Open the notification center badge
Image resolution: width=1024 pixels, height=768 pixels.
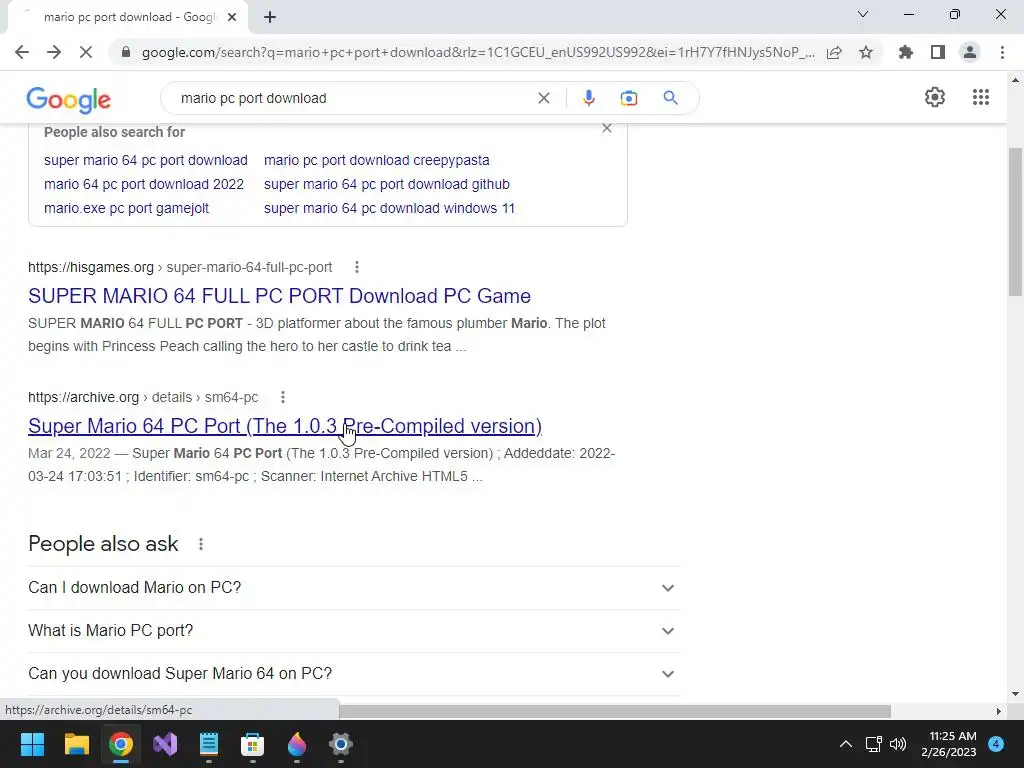click(996, 744)
